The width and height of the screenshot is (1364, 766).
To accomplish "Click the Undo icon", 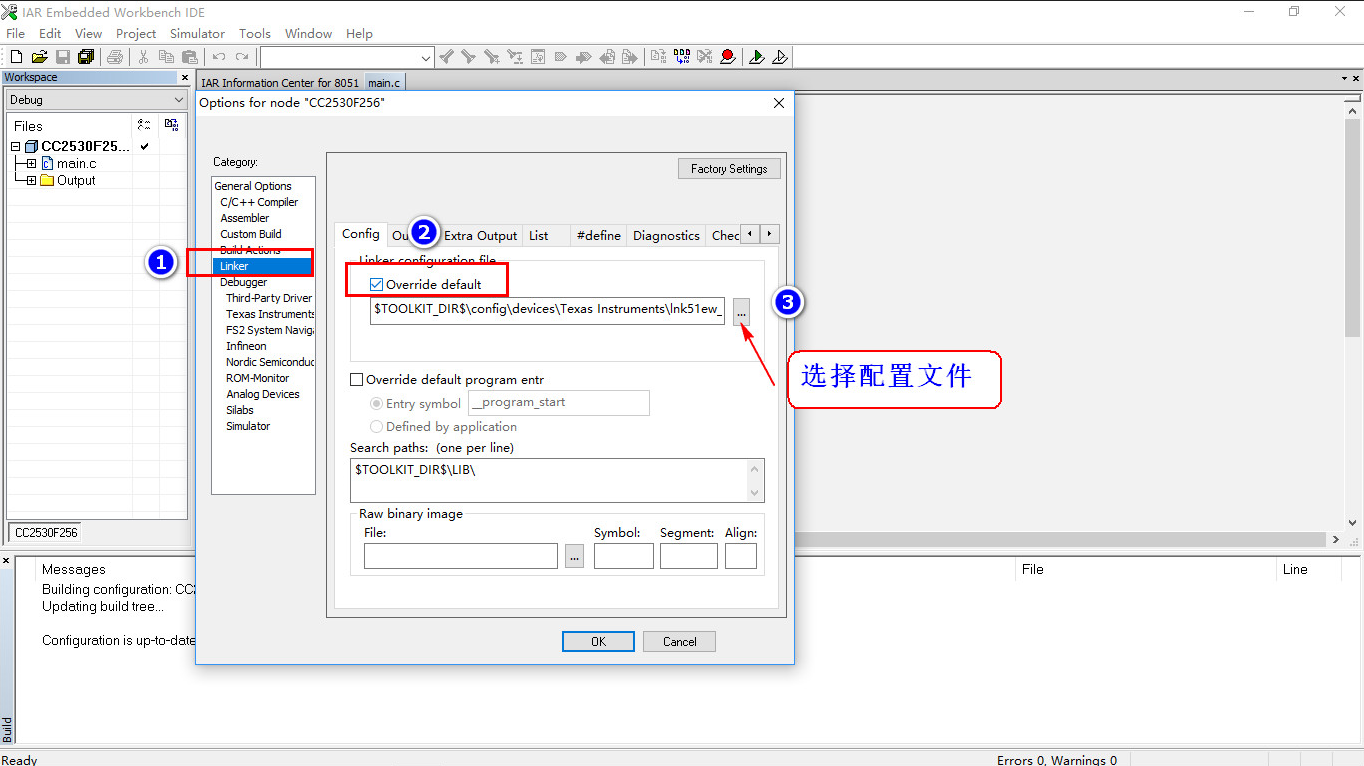I will [x=218, y=56].
